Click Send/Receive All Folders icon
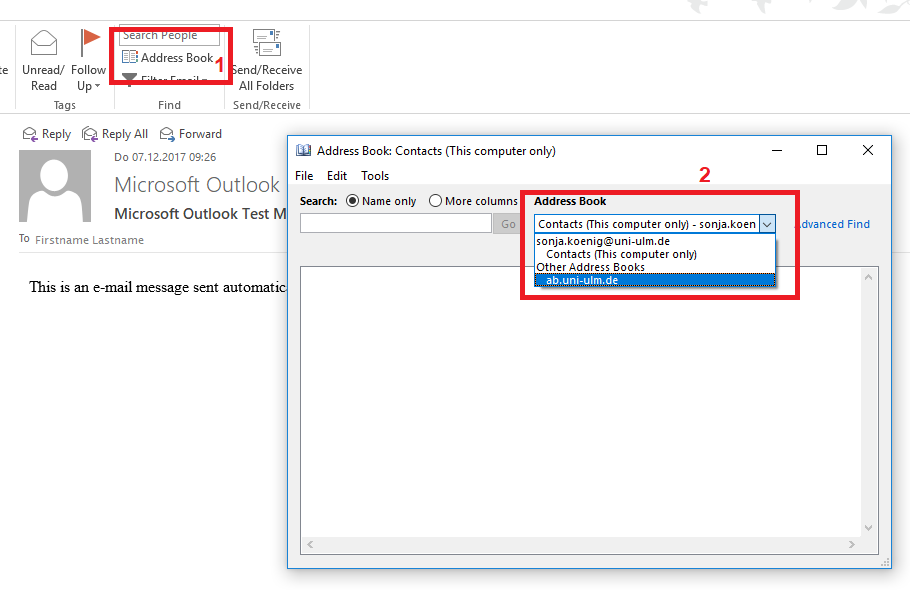 click(x=267, y=44)
